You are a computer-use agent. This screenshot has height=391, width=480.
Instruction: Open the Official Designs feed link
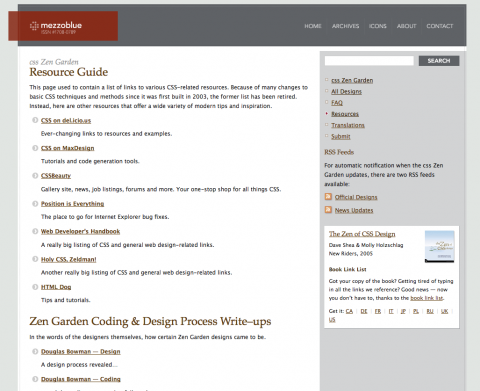pyautogui.click(x=356, y=197)
